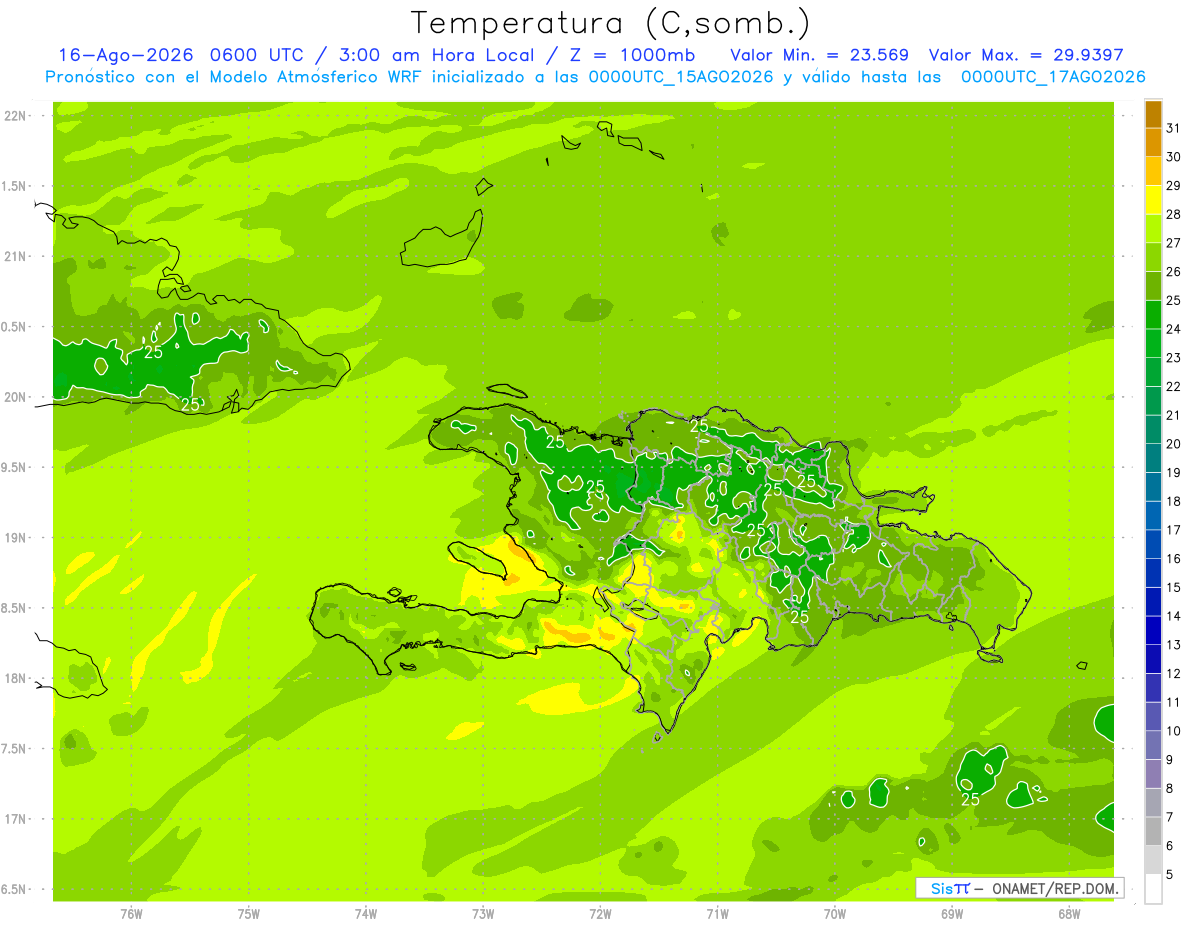Pick the purple swatch between 9 and 10
The height and width of the screenshot is (927, 1200).
1153,745
